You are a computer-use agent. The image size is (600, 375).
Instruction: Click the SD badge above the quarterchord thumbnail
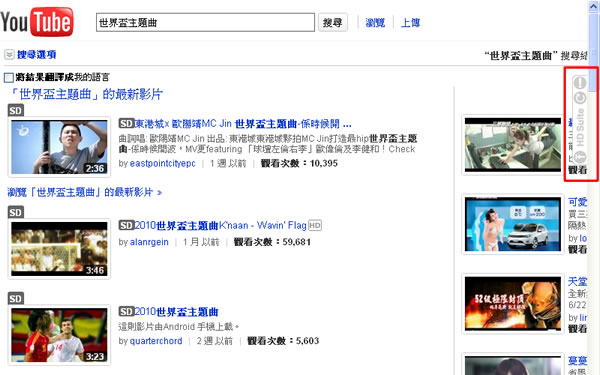[x=16, y=298]
